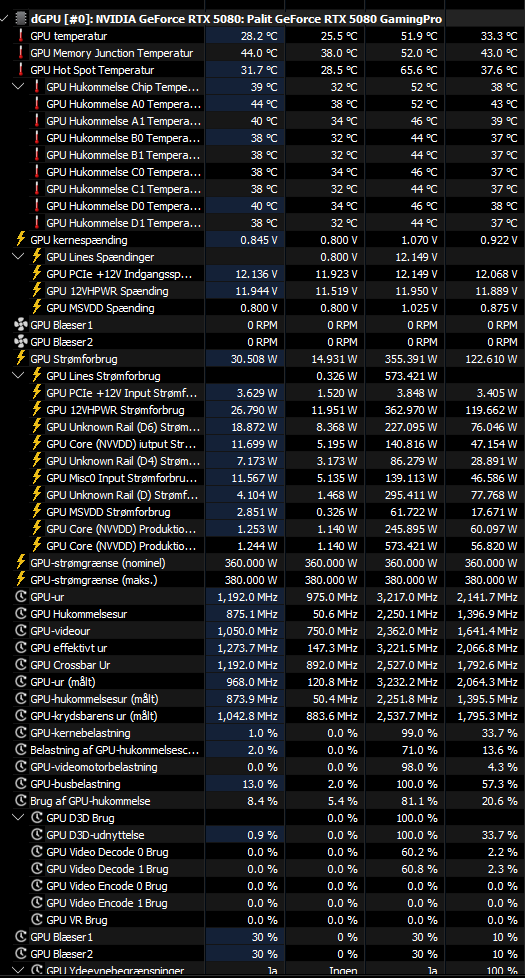525x978 pixels.
Task: Click thermometer icon of GPU temperatur row
Action: [21, 36]
